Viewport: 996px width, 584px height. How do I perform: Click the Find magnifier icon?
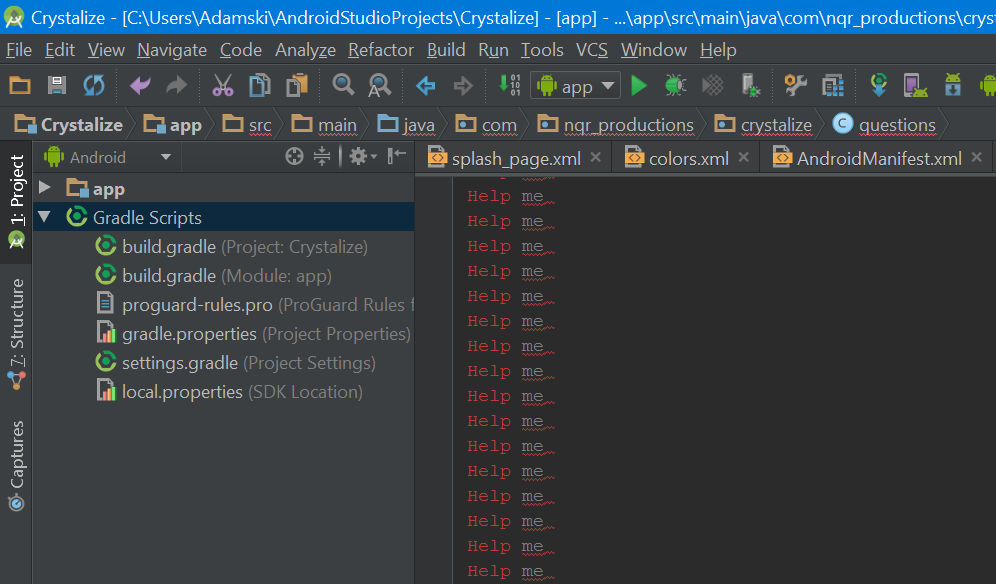344,86
